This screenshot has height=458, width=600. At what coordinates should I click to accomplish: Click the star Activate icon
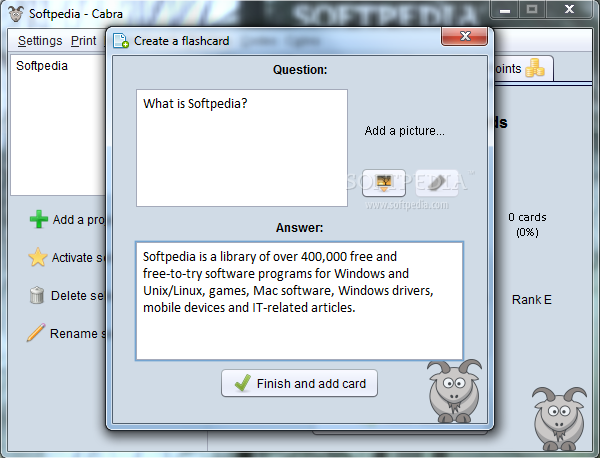pos(38,257)
